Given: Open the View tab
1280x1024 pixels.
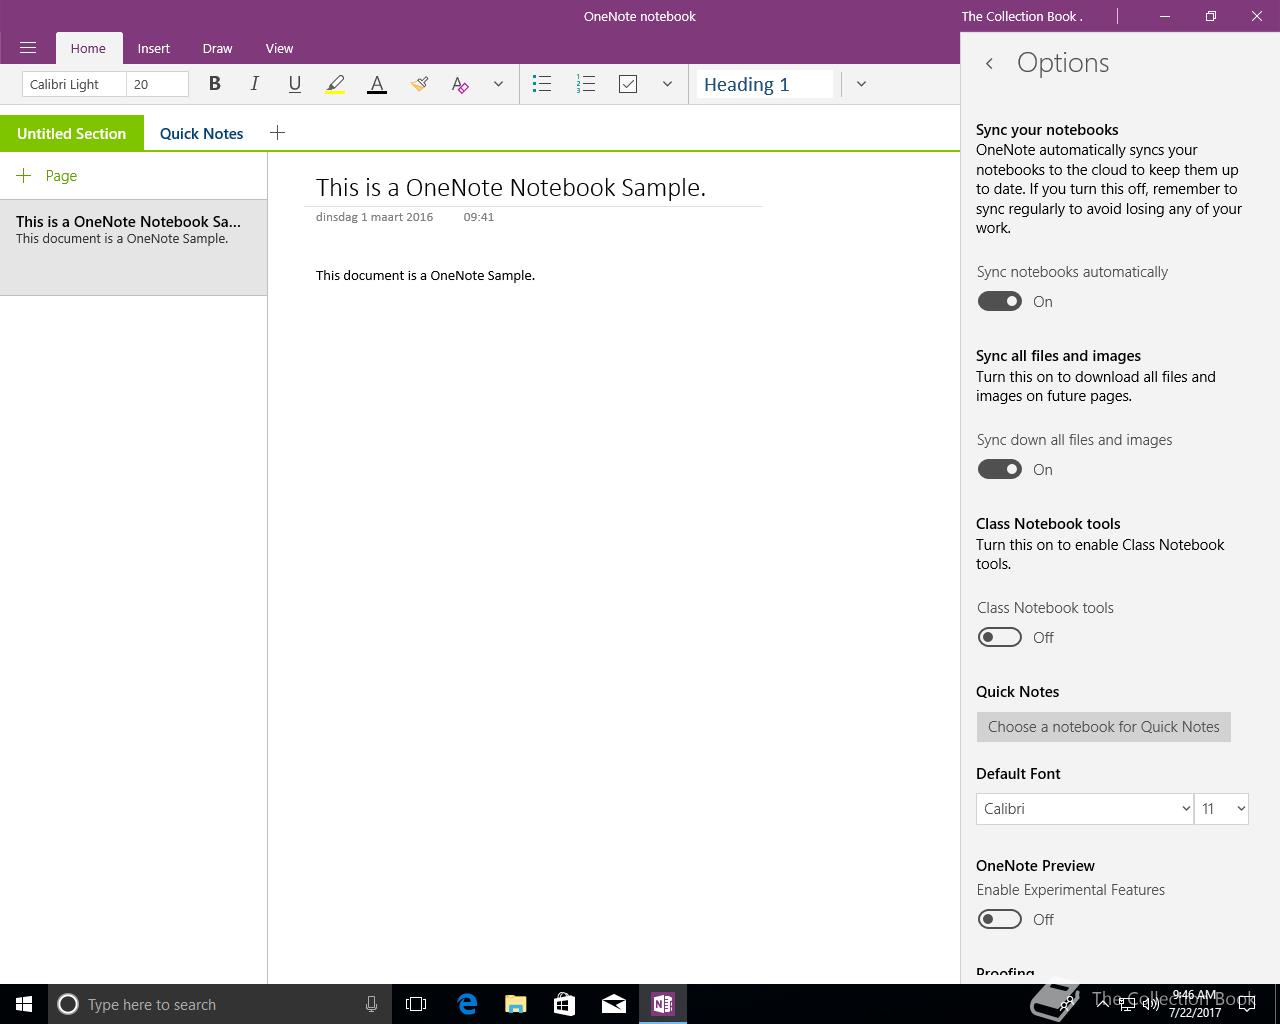Looking at the screenshot, I should [279, 48].
